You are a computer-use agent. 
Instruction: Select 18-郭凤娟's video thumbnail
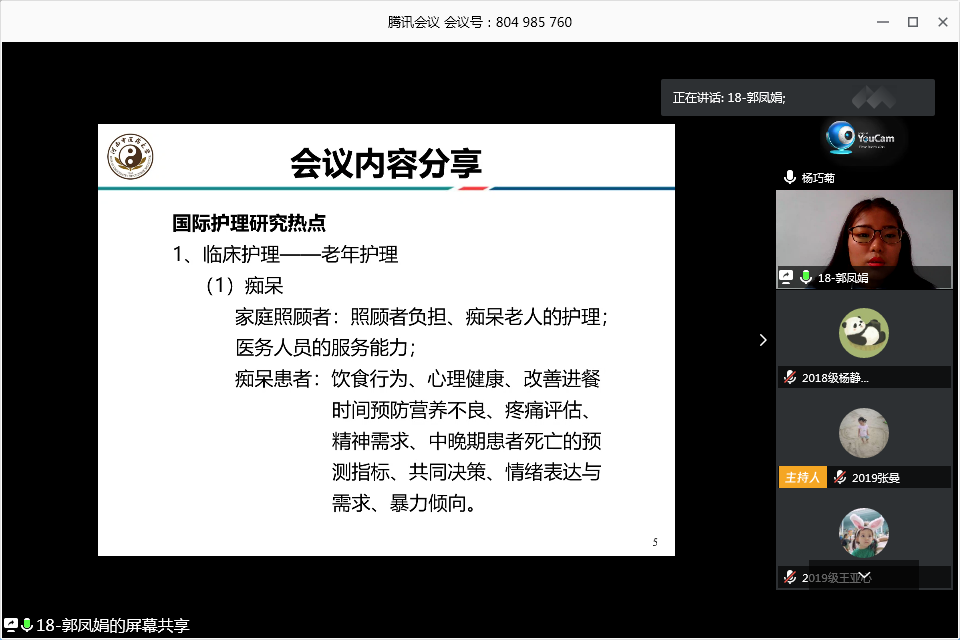[x=864, y=230]
